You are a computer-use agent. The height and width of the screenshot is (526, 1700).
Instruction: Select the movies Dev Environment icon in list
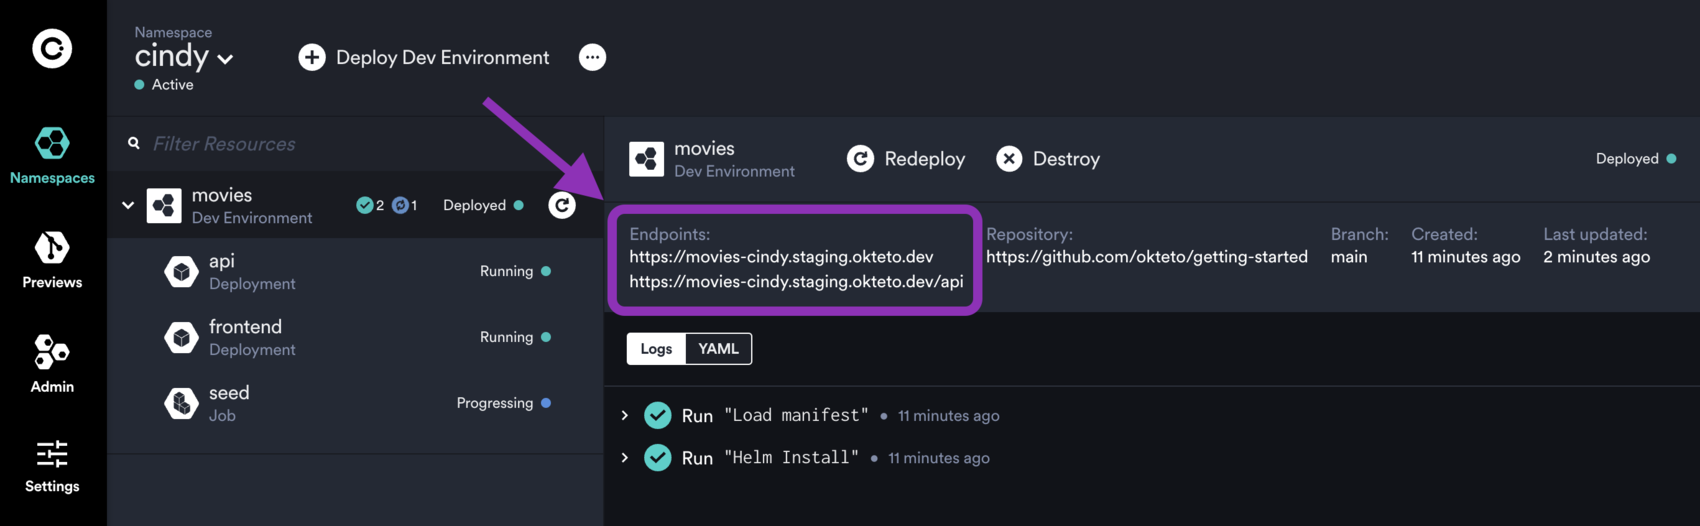[164, 205]
